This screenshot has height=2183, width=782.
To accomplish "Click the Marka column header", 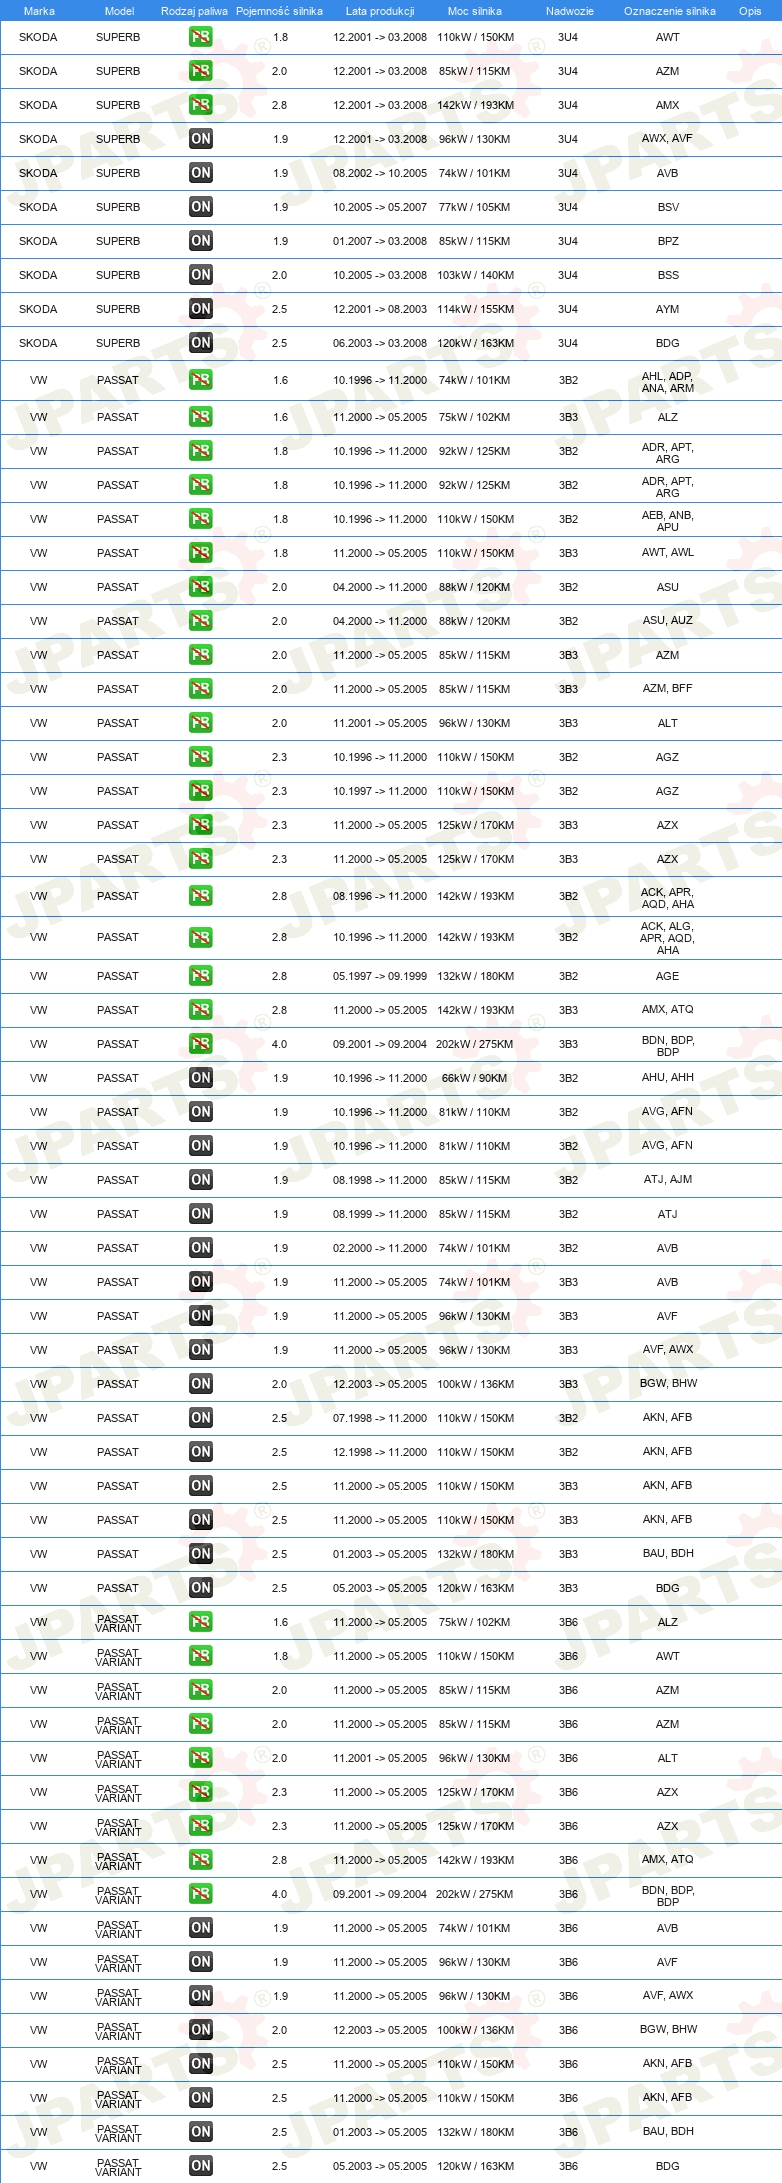I will point(39,11).
